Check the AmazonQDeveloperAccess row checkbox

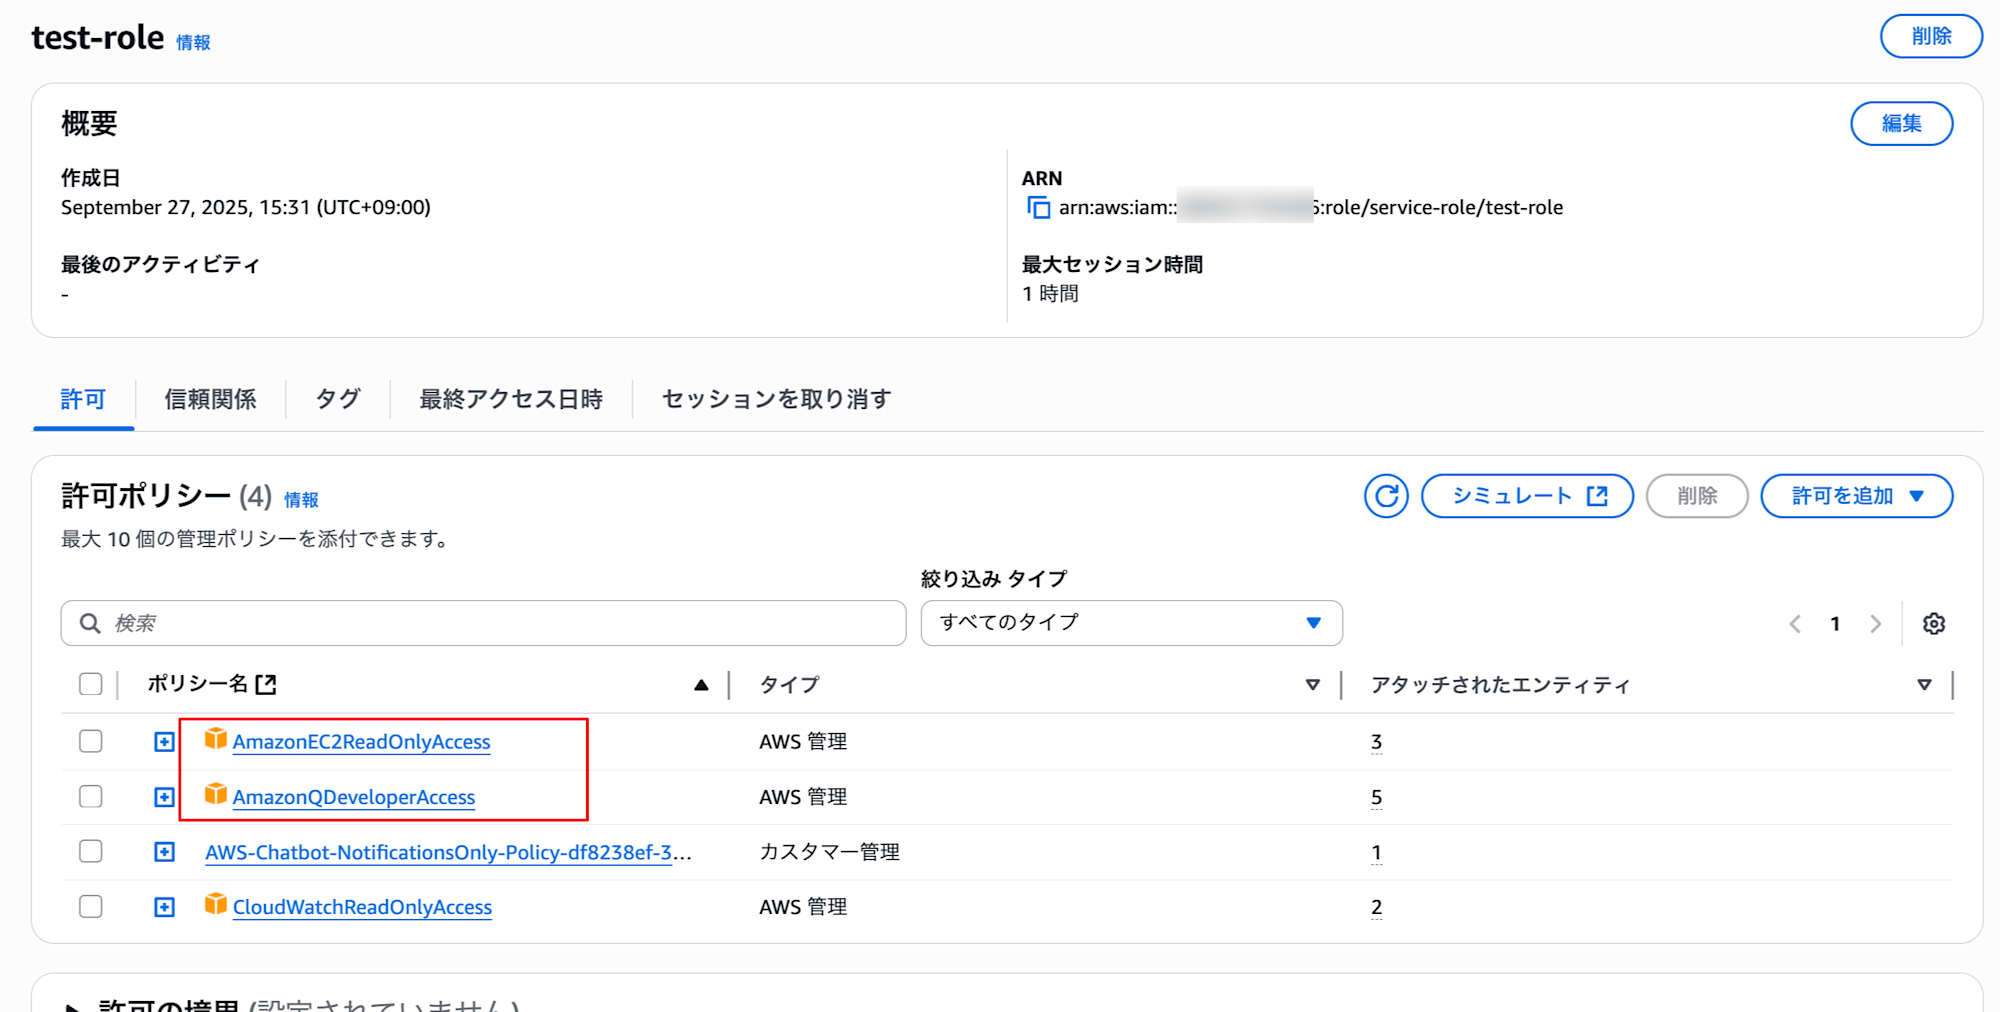coord(91,796)
